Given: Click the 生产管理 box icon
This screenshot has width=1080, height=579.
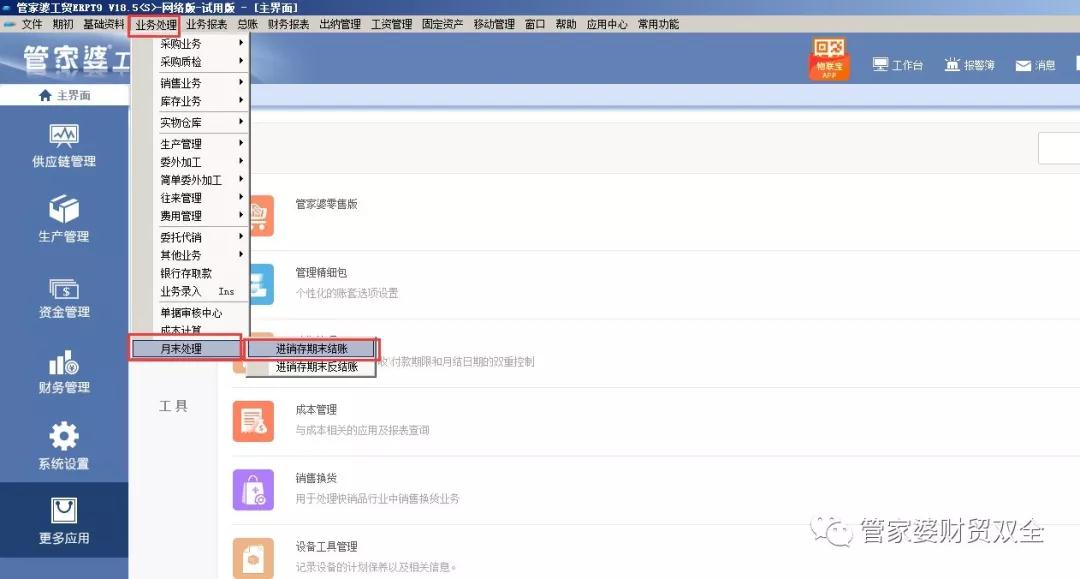Looking at the screenshot, I should tap(64, 210).
